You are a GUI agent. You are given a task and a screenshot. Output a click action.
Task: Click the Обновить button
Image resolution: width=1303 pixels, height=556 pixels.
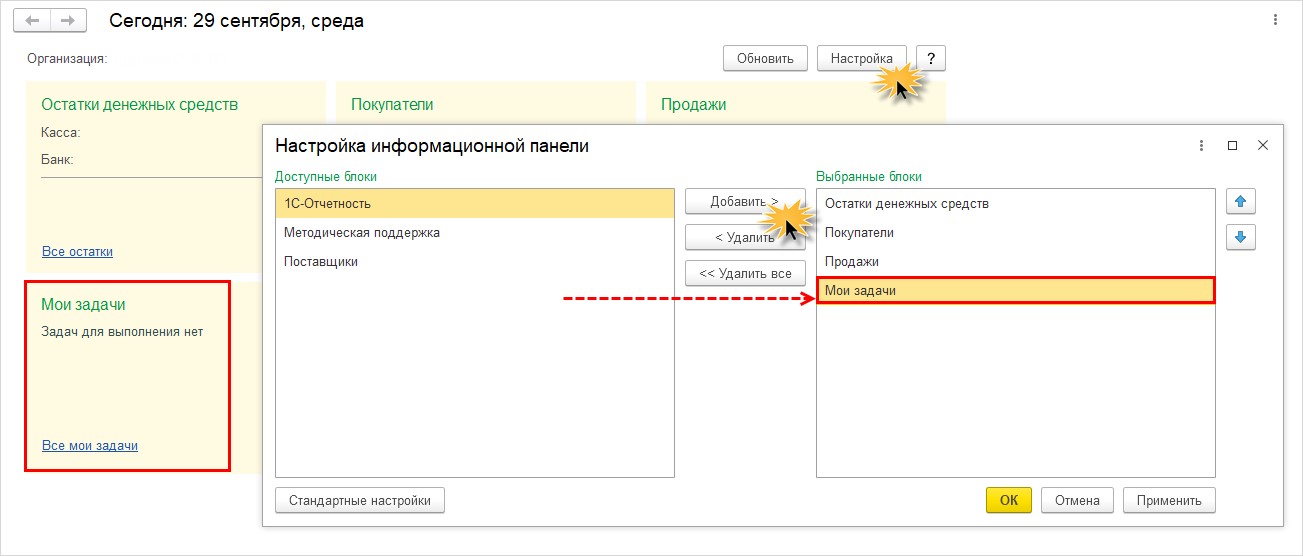point(765,59)
